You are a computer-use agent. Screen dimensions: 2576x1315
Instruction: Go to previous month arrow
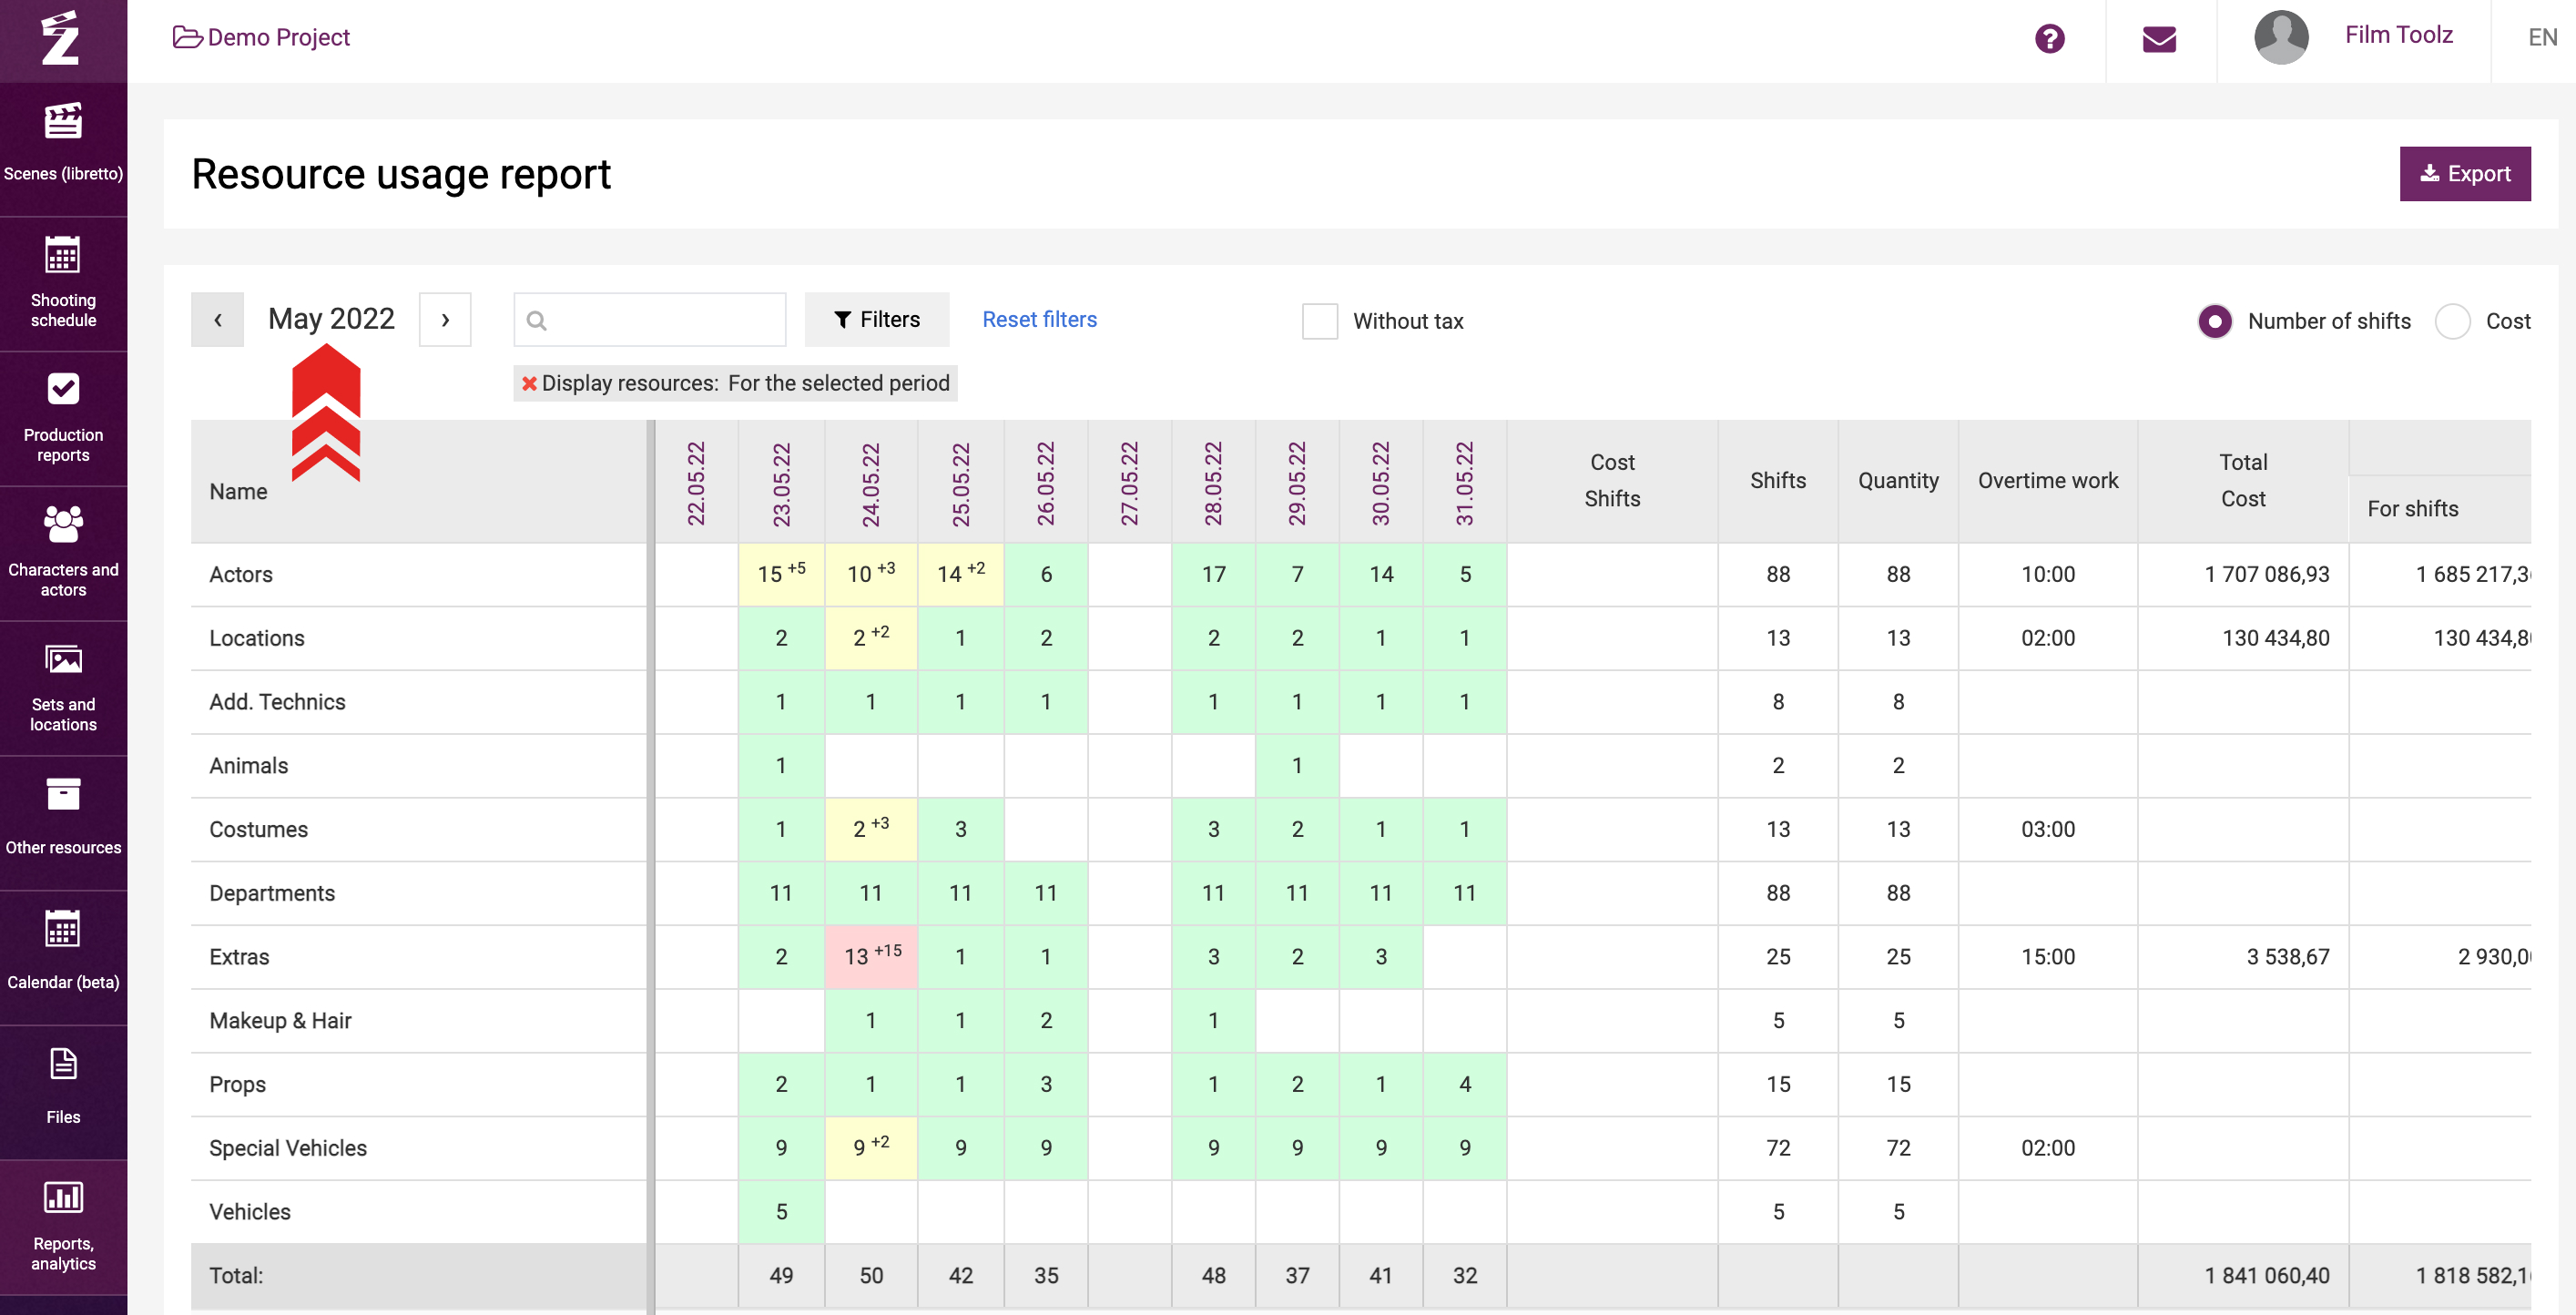tap(217, 320)
